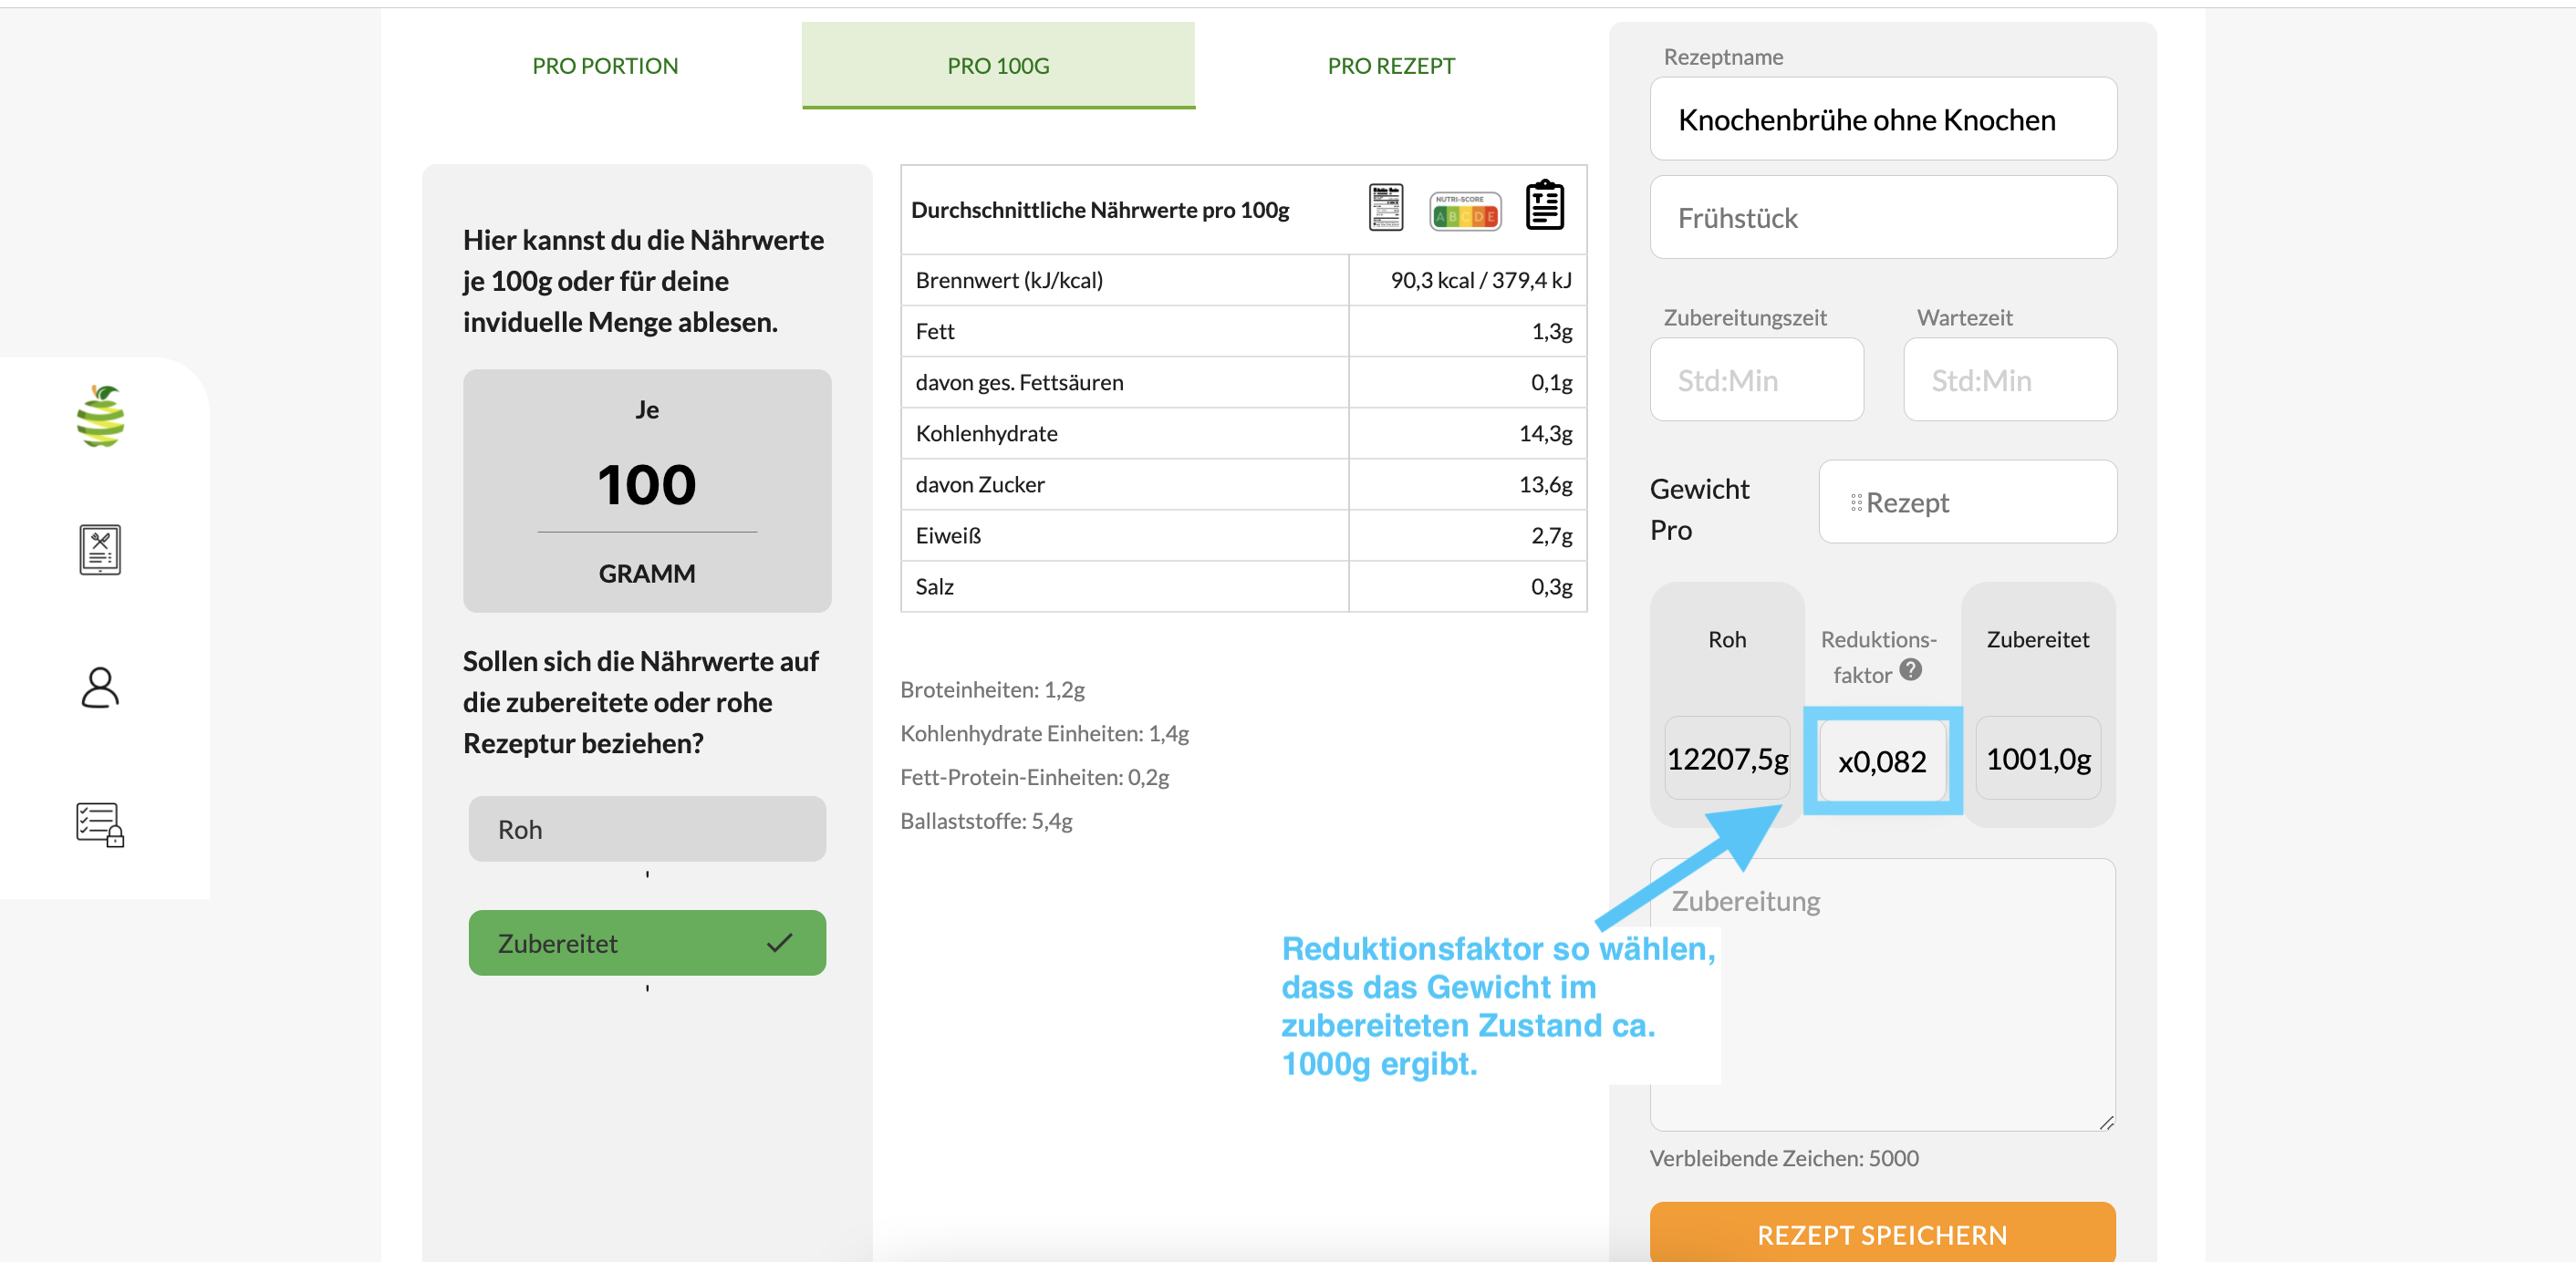2576x1262 pixels.
Task: Click the Zubereitet checkmark
Action: (779, 943)
